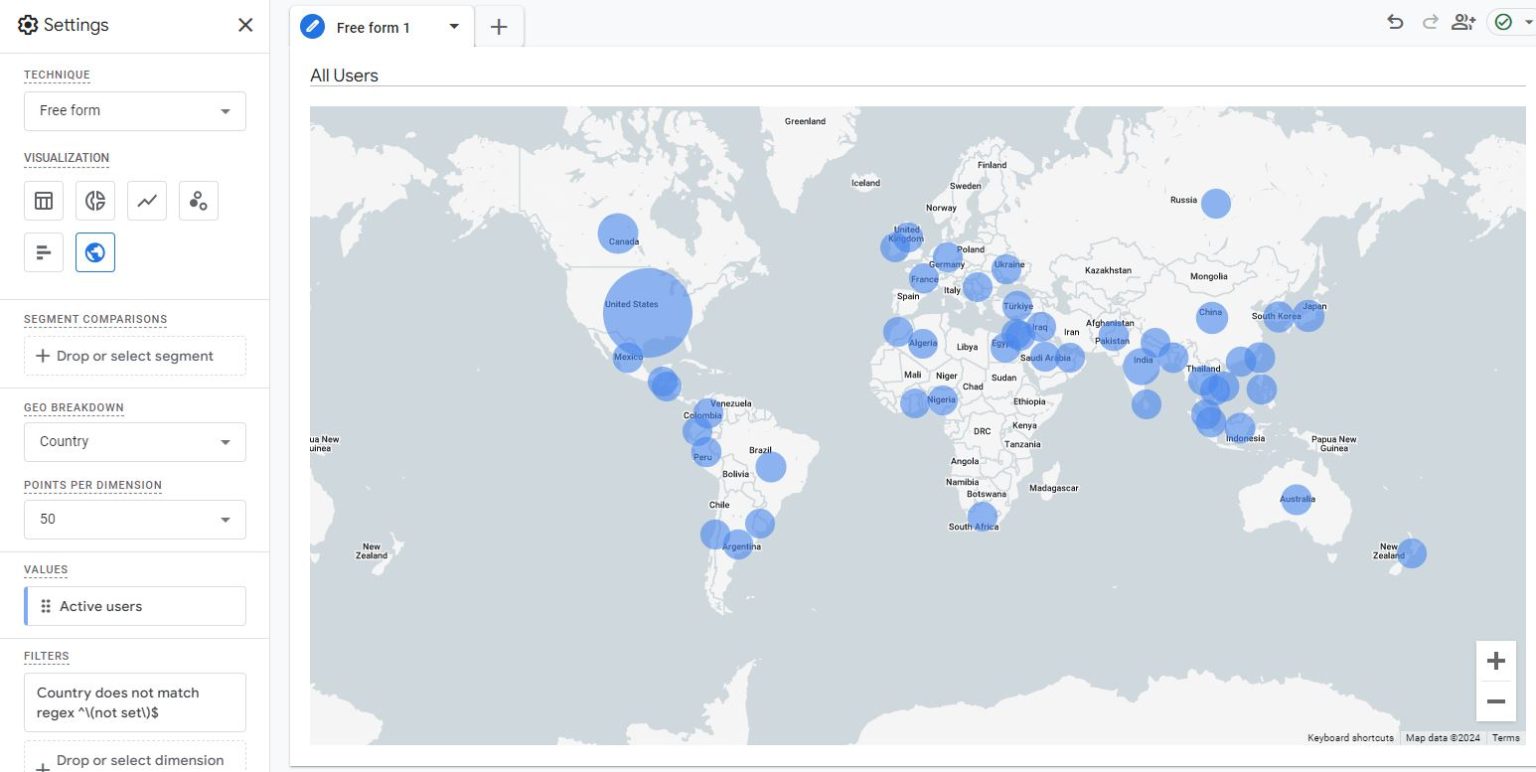Viewport: 1536px width, 772px height.
Task: Select the line chart visualization
Action: (147, 201)
